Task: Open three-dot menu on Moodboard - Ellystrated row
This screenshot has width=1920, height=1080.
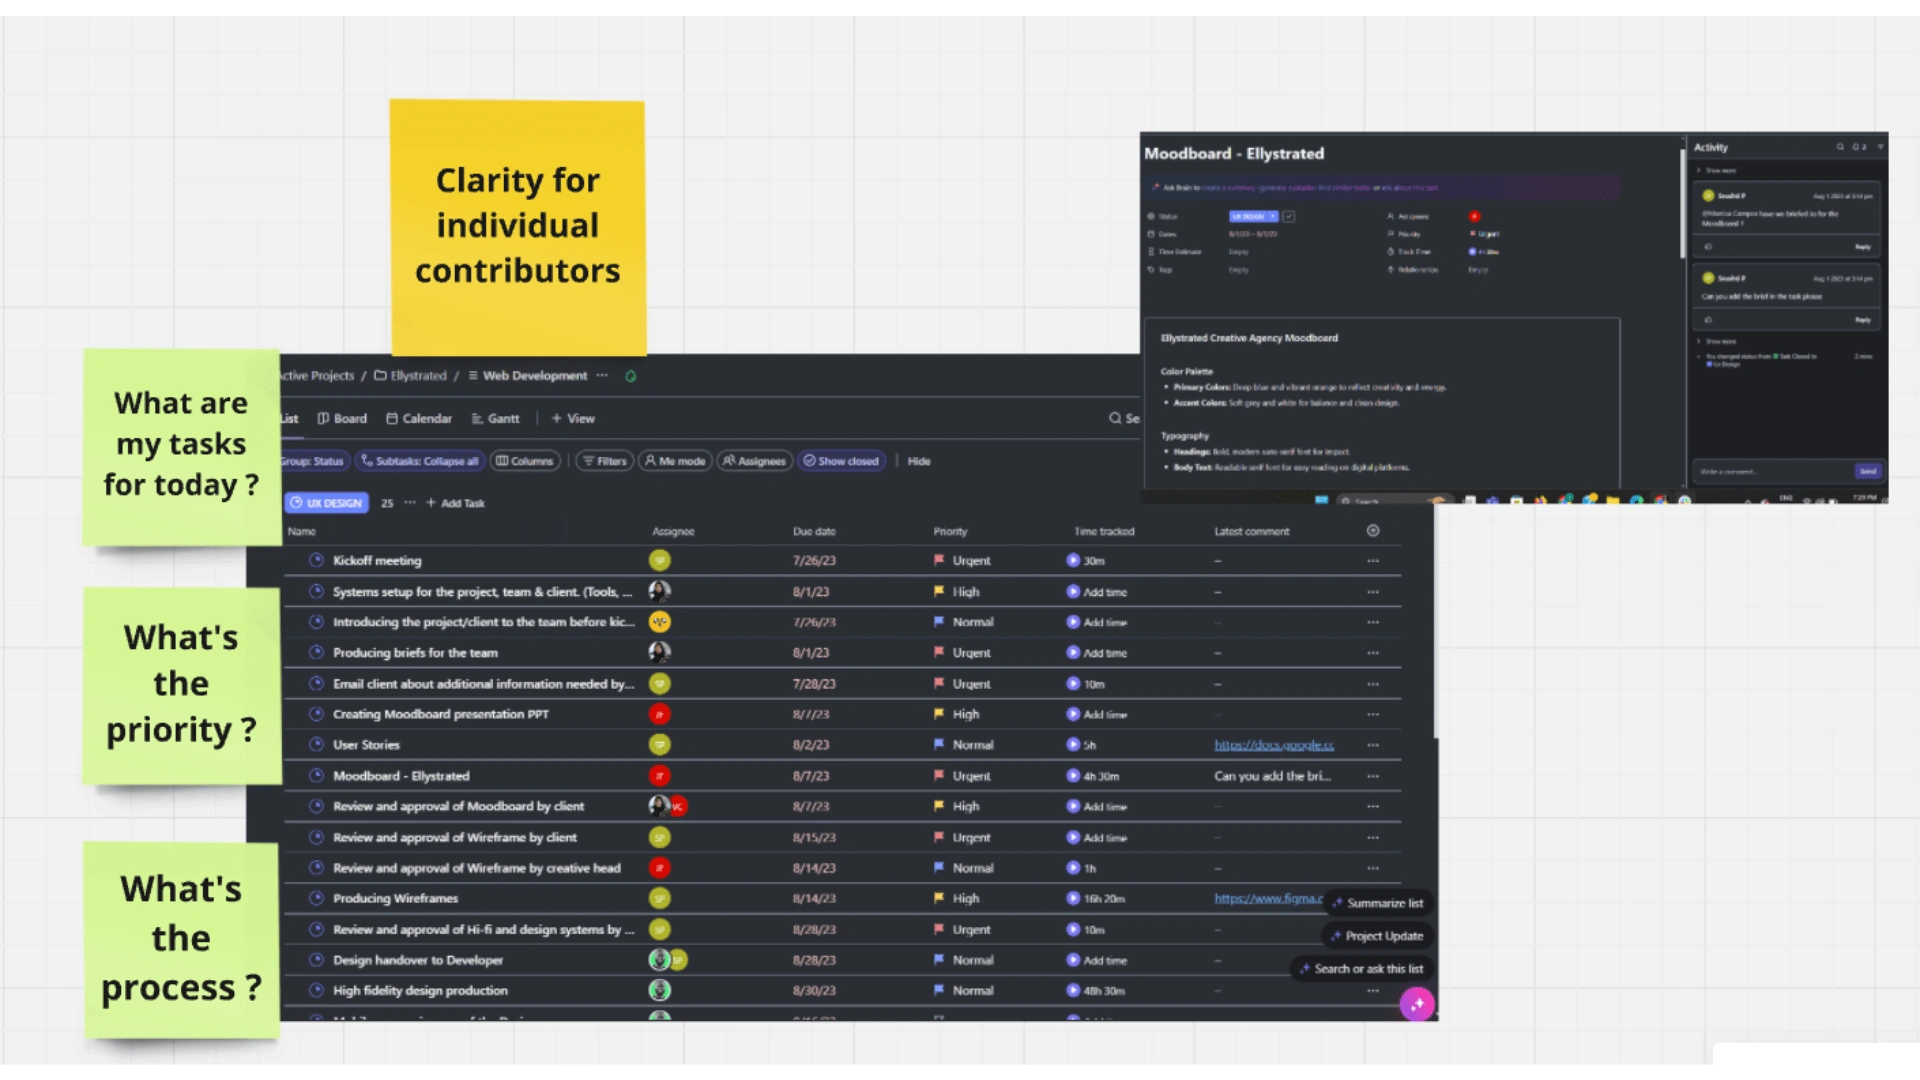Action: point(1373,776)
